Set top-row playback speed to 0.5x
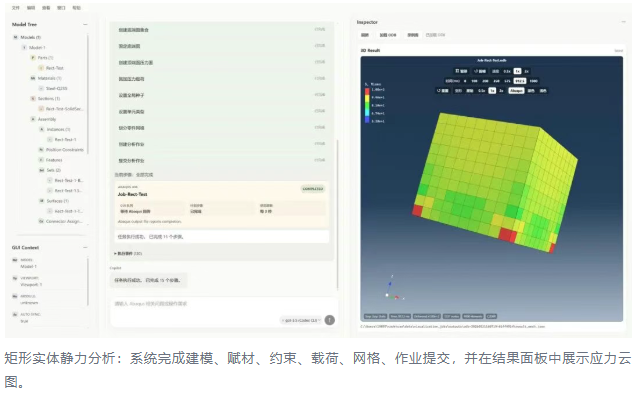Image resolution: width=636 pixels, height=398 pixels. 507,71
